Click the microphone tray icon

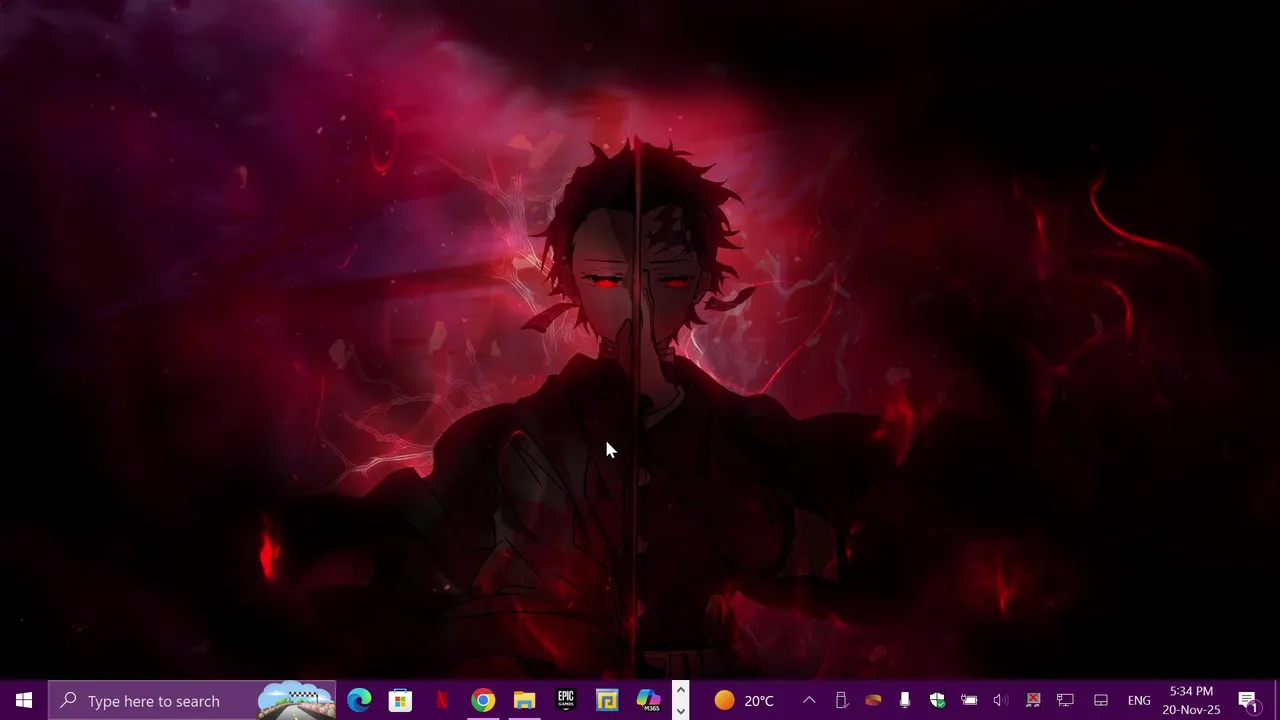905,701
